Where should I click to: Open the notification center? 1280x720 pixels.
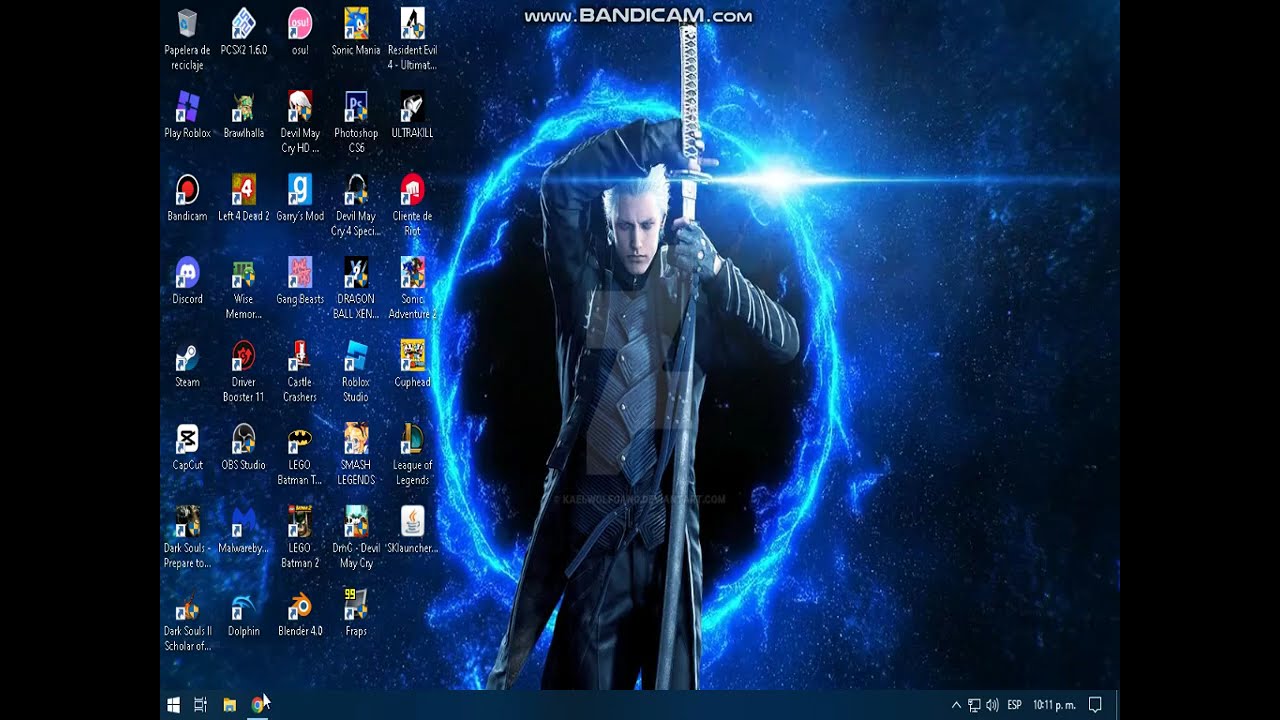[1095, 705]
